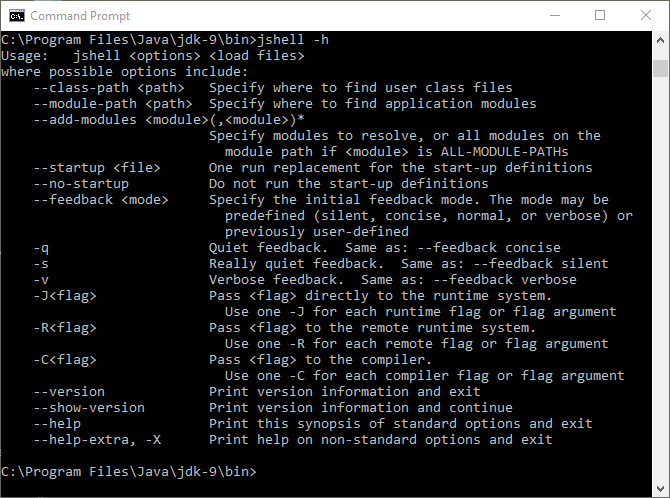Maximize the Command Prompt window

click(x=600, y=16)
